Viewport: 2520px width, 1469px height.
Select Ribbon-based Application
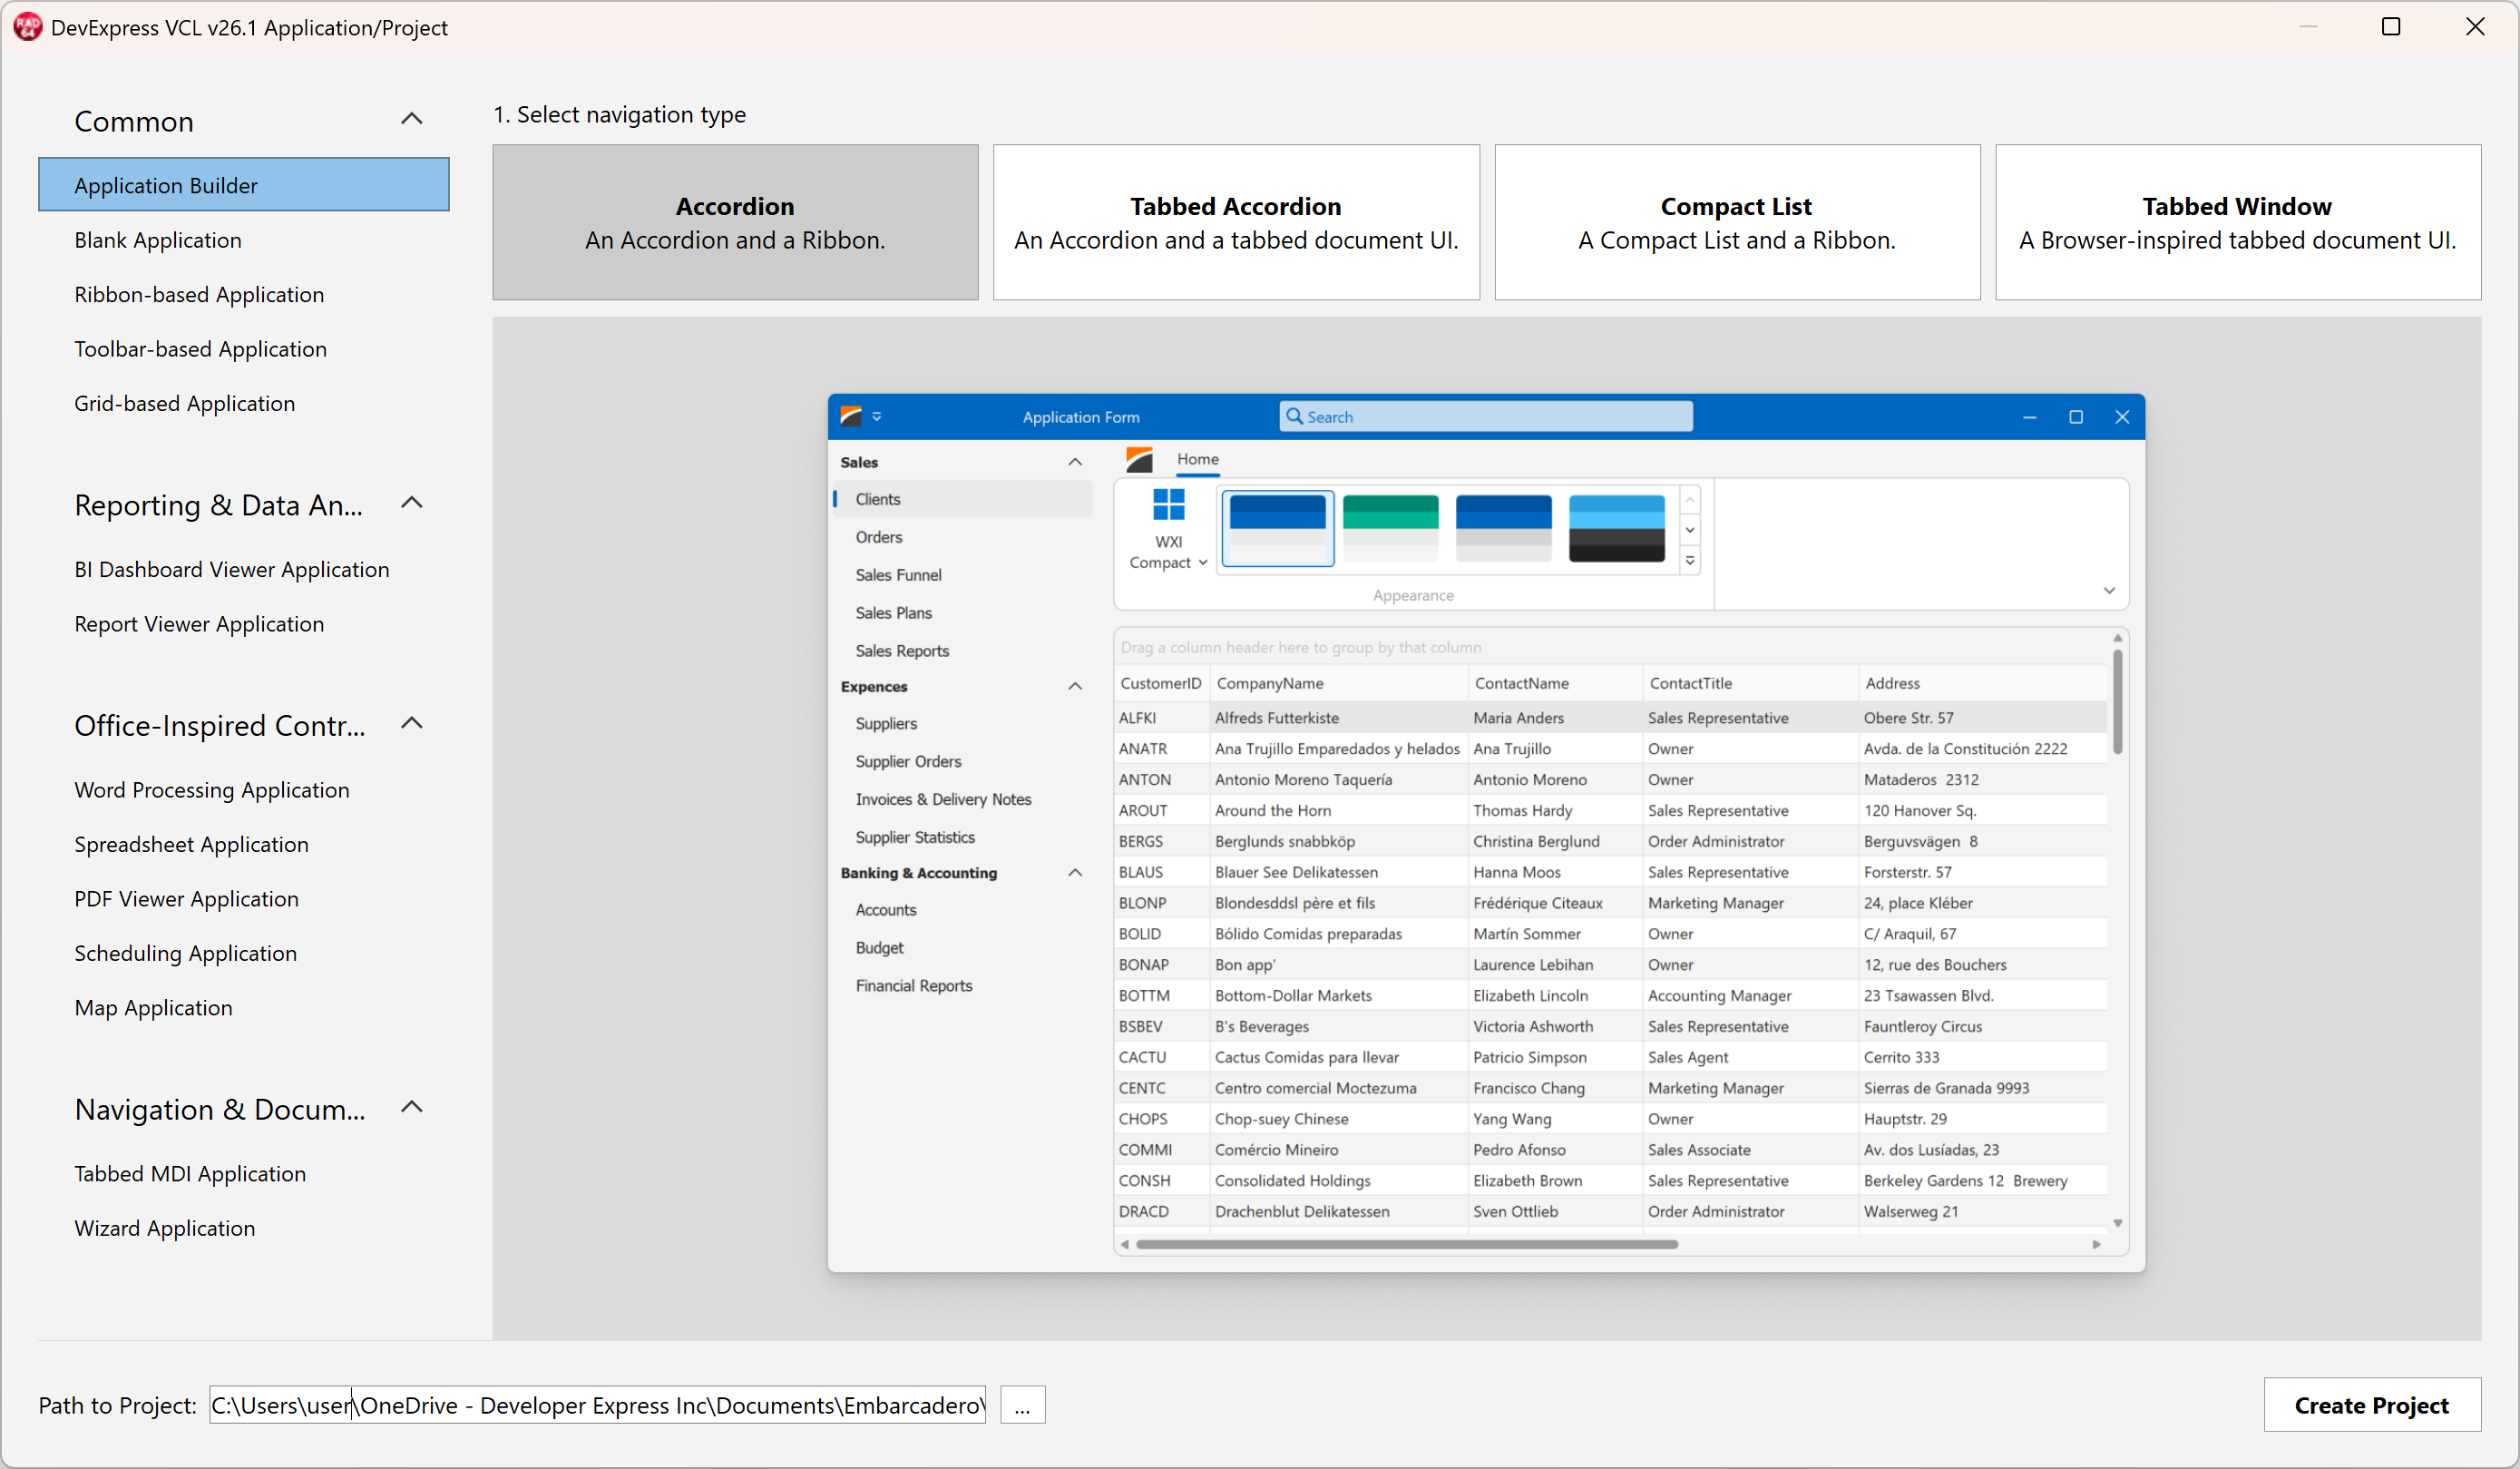tap(244, 294)
